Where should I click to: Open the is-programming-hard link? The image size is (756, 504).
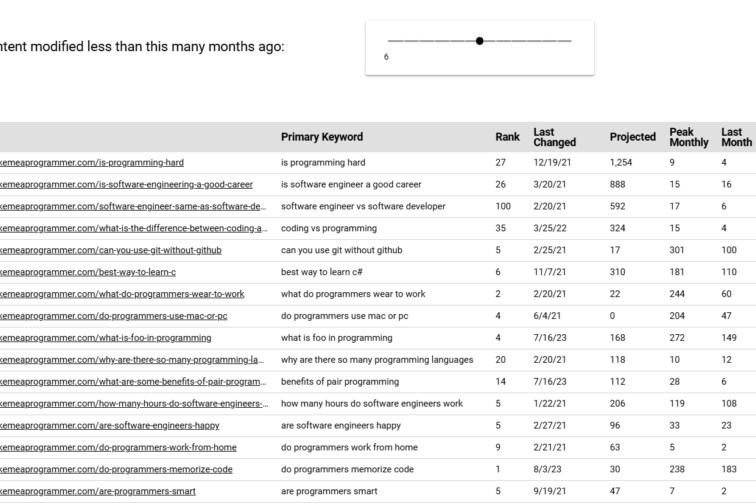(x=92, y=162)
